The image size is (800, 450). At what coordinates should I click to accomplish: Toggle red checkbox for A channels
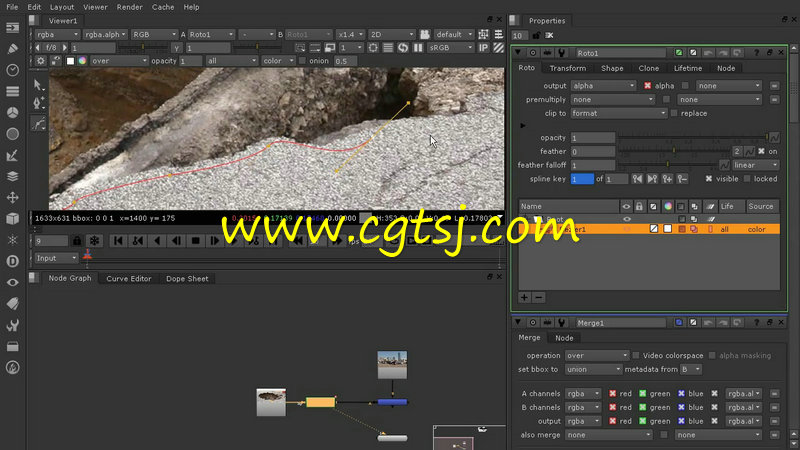(x=612, y=394)
